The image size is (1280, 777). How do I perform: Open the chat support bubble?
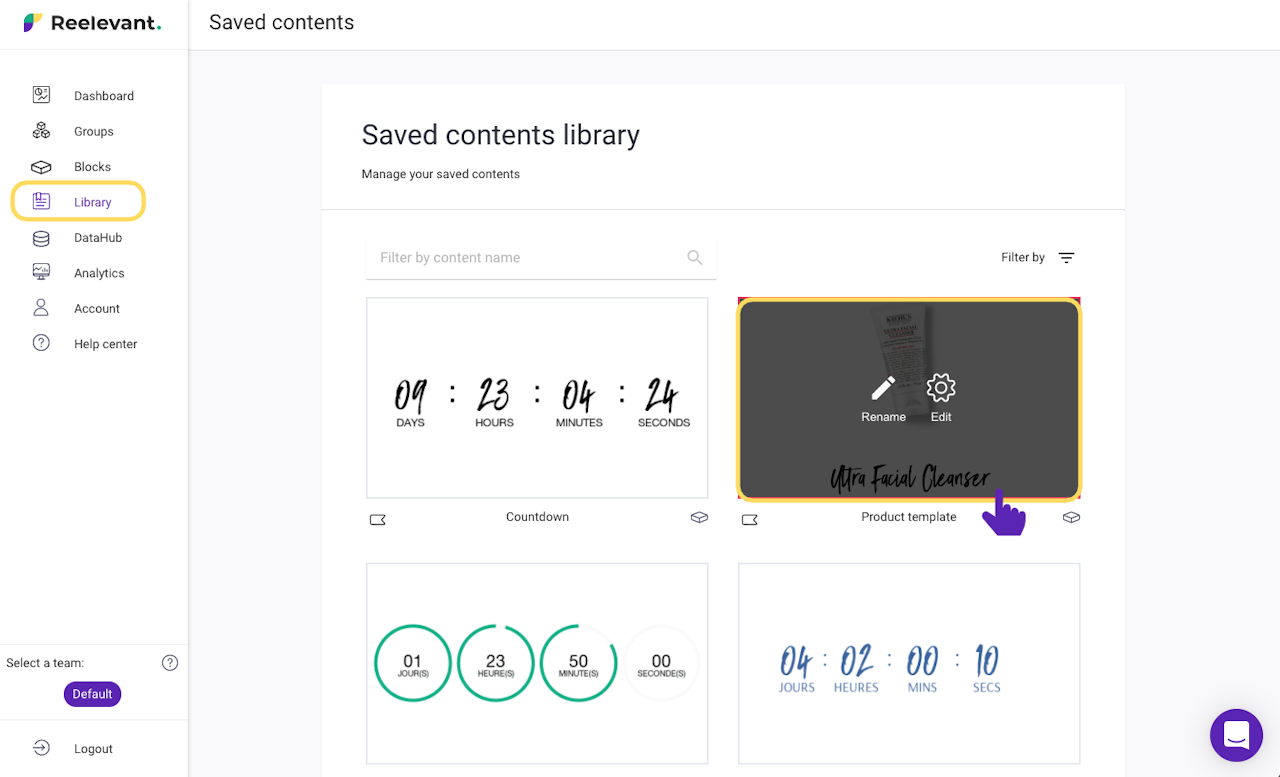[x=1236, y=735]
